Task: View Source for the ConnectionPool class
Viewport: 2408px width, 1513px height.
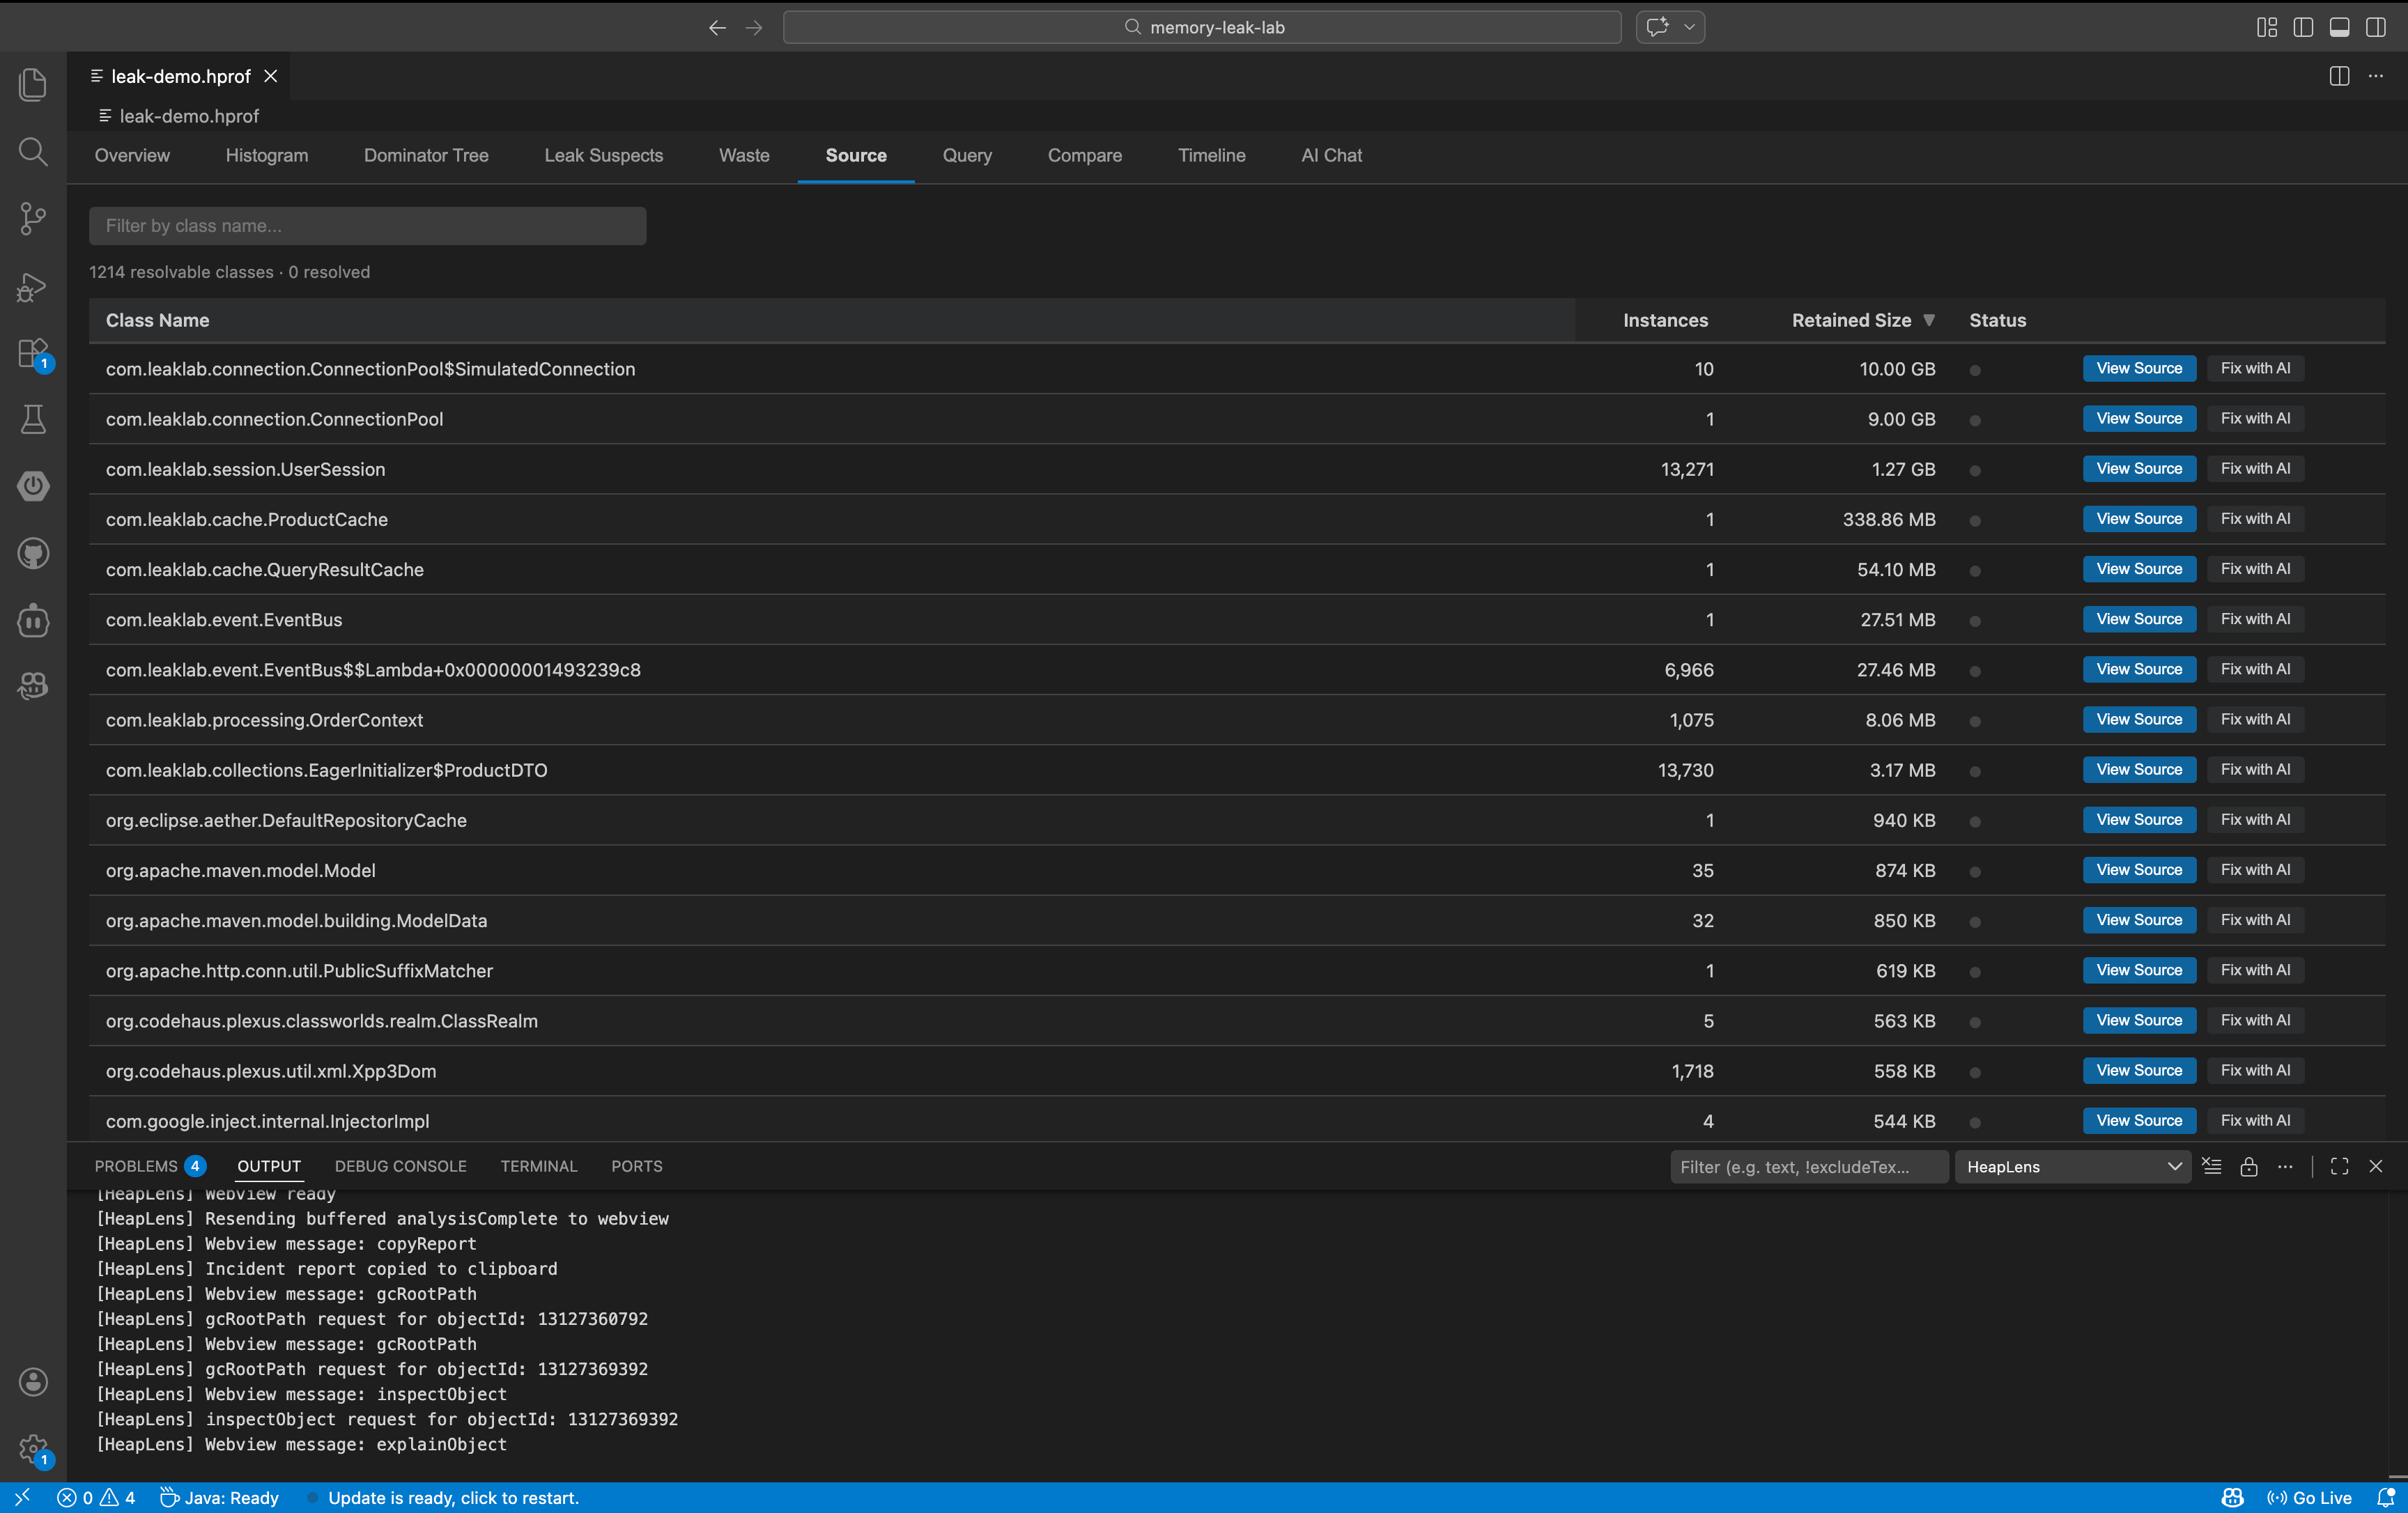Action: pos(2139,418)
